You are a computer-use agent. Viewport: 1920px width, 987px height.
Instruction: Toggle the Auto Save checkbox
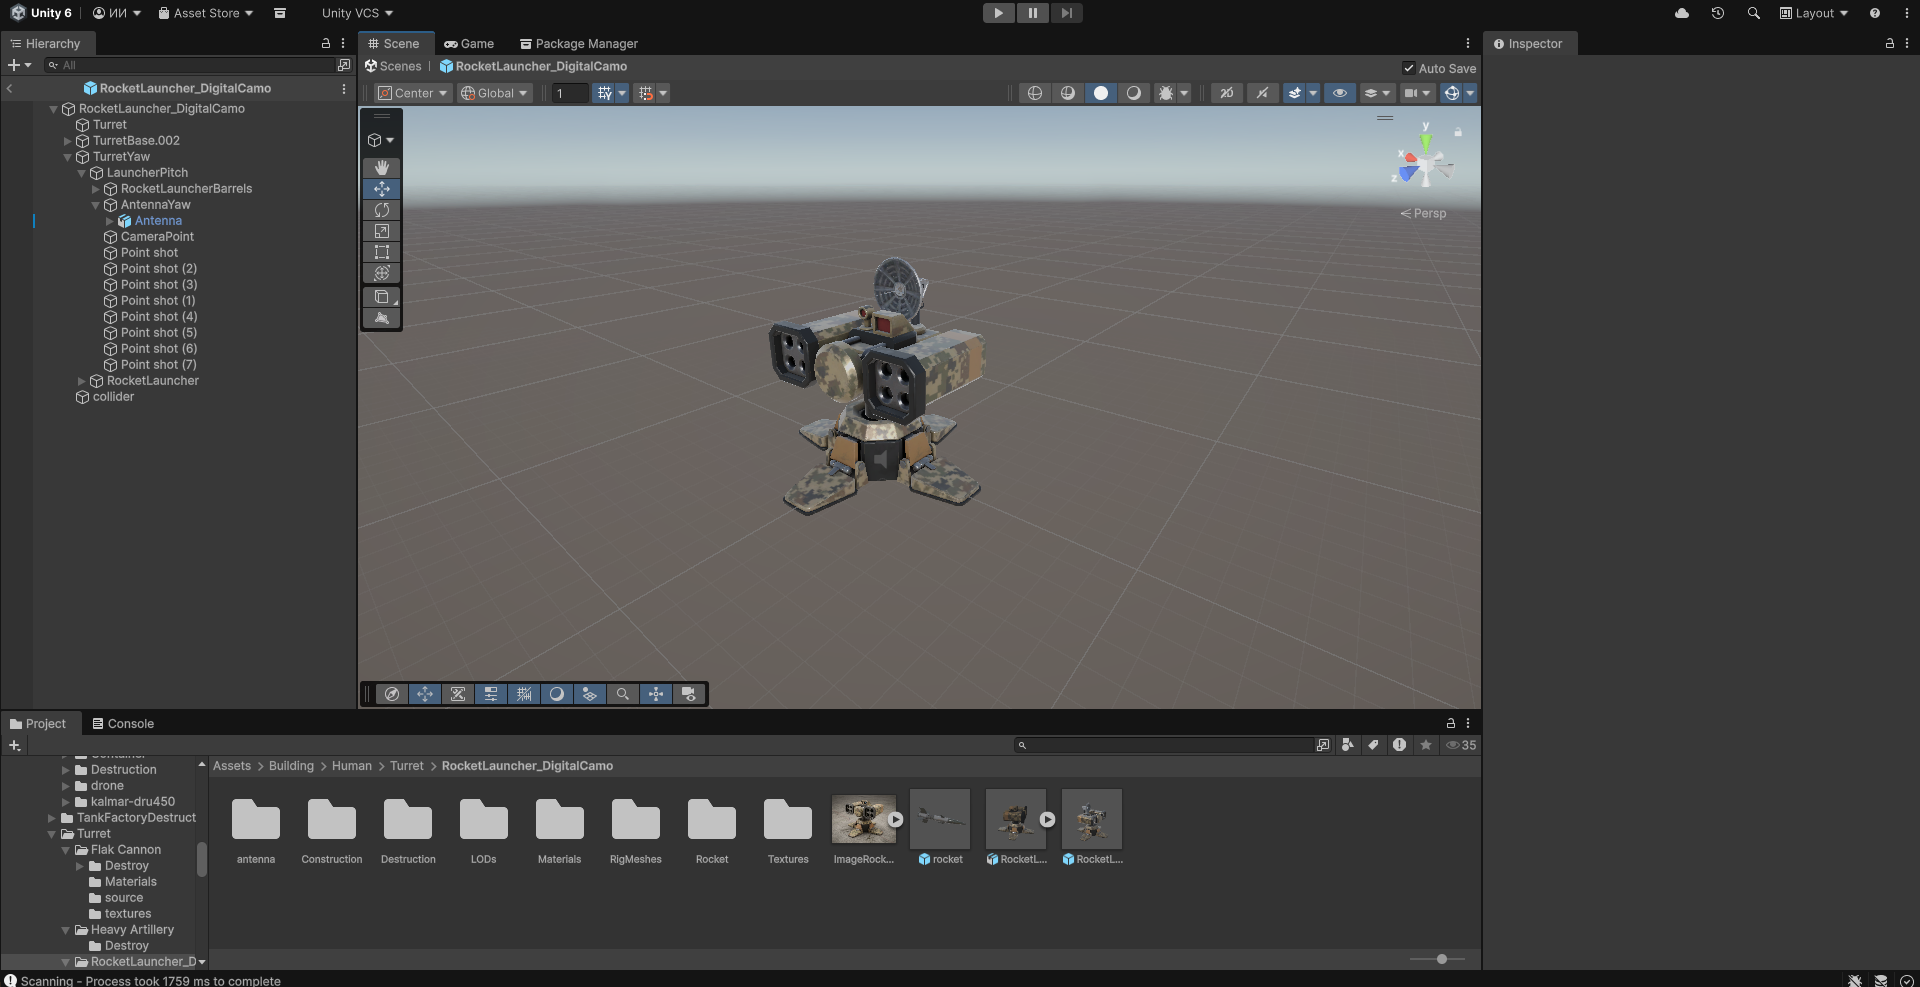tap(1409, 68)
